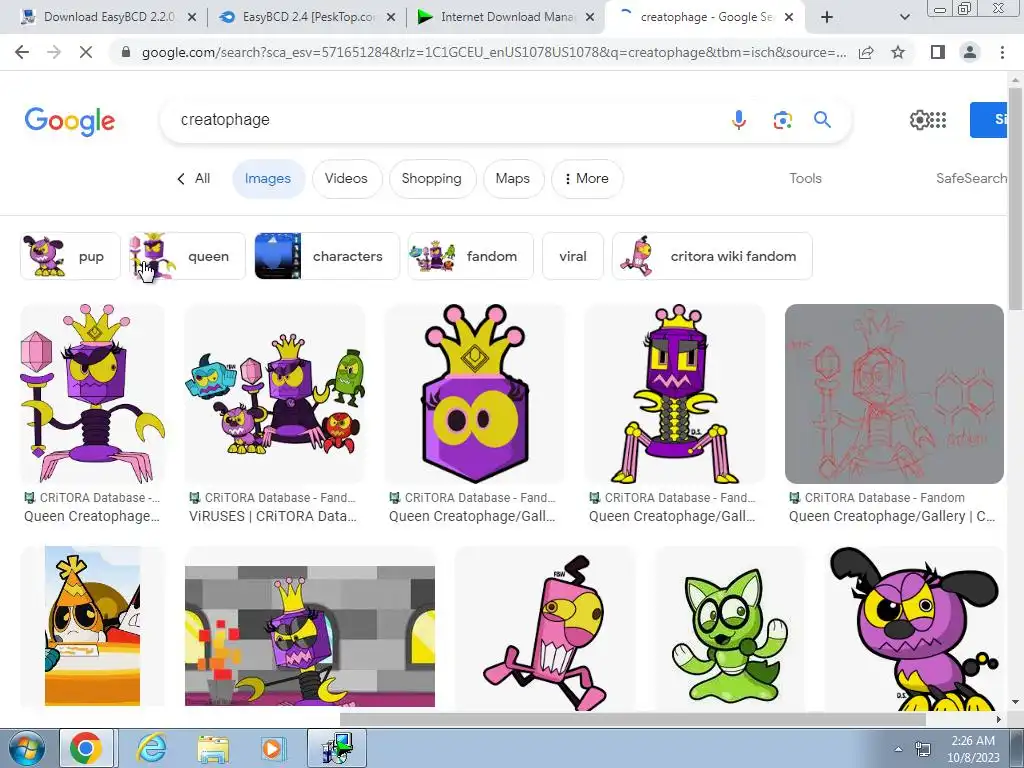Close the Download EasyBCD 2.2.0 tab

click(x=192, y=18)
